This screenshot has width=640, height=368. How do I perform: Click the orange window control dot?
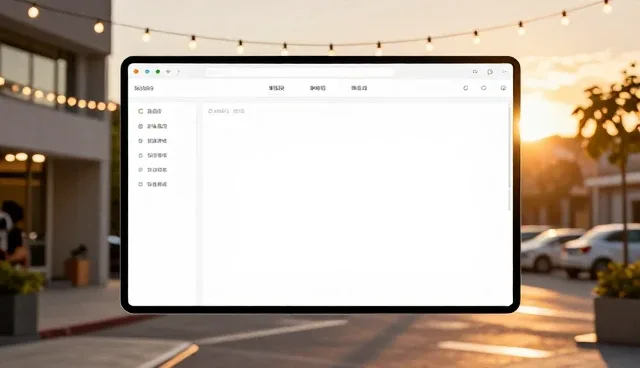click(136, 72)
